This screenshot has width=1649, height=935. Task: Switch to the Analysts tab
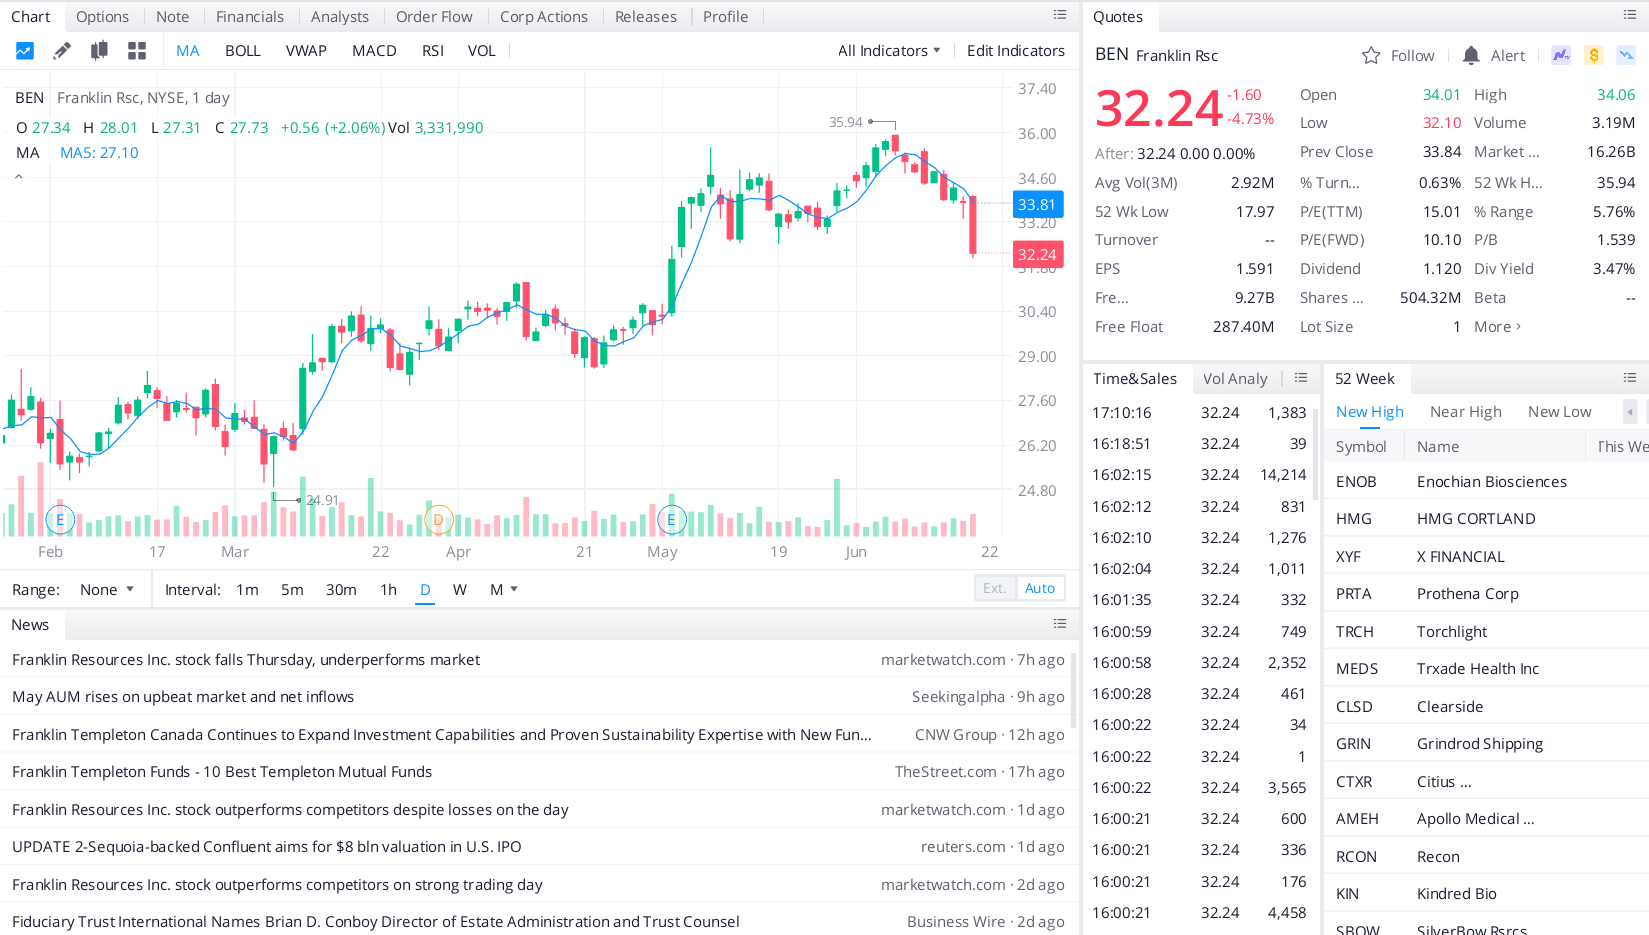(x=340, y=17)
